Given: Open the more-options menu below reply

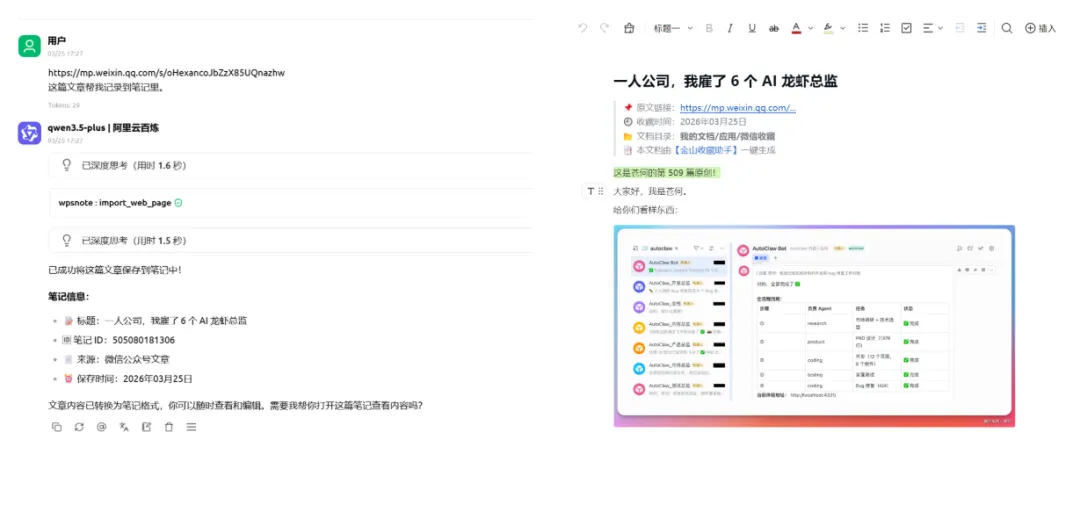Looking at the screenshot, I should (191, 427).
